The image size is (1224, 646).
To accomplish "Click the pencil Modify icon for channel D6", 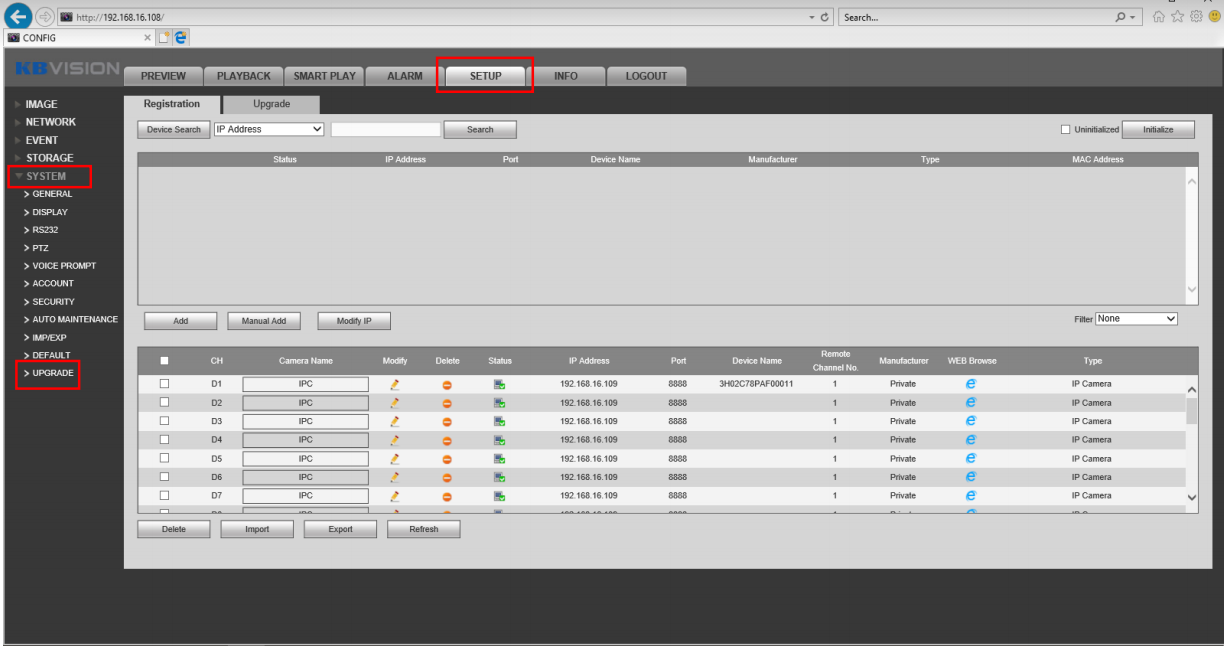I will click(394, 477).
